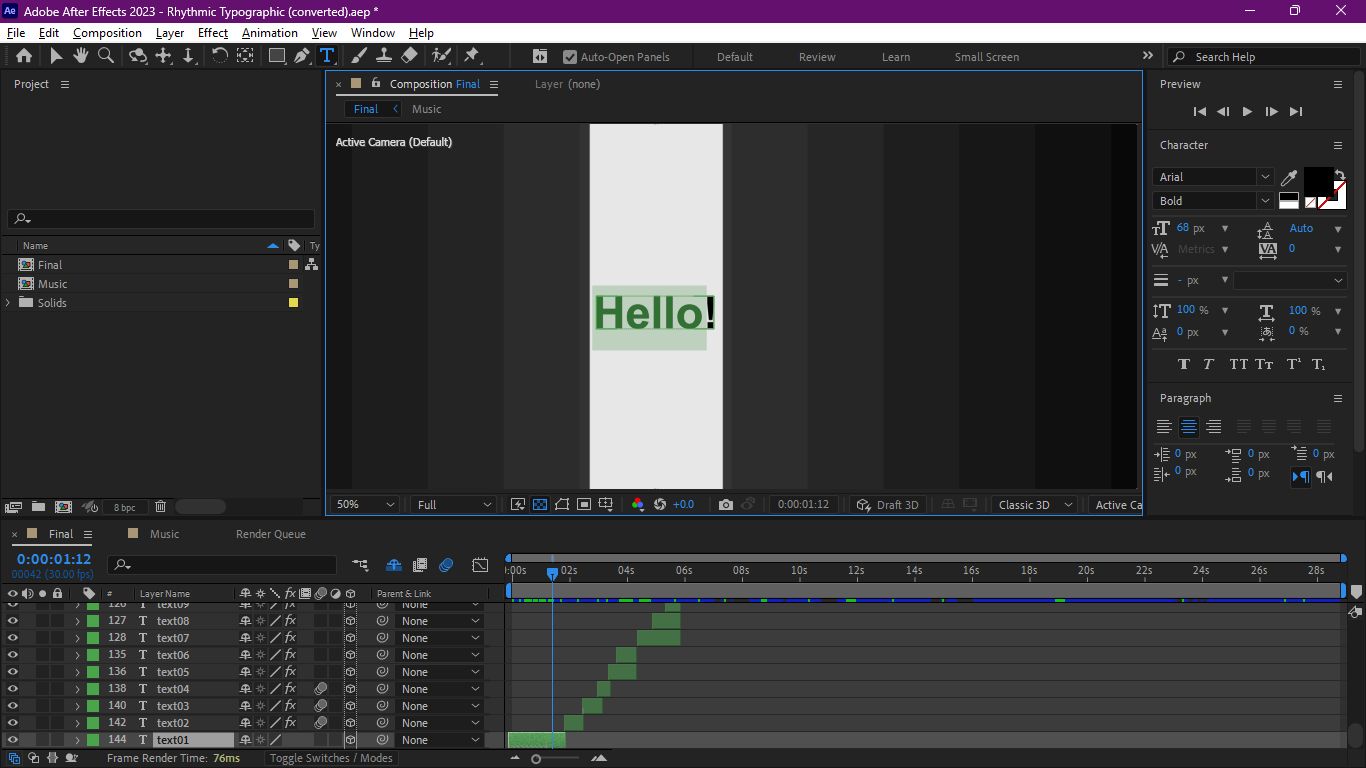
Task: Toggle 3D layer switch for text03
Action: tap(350, 706)
